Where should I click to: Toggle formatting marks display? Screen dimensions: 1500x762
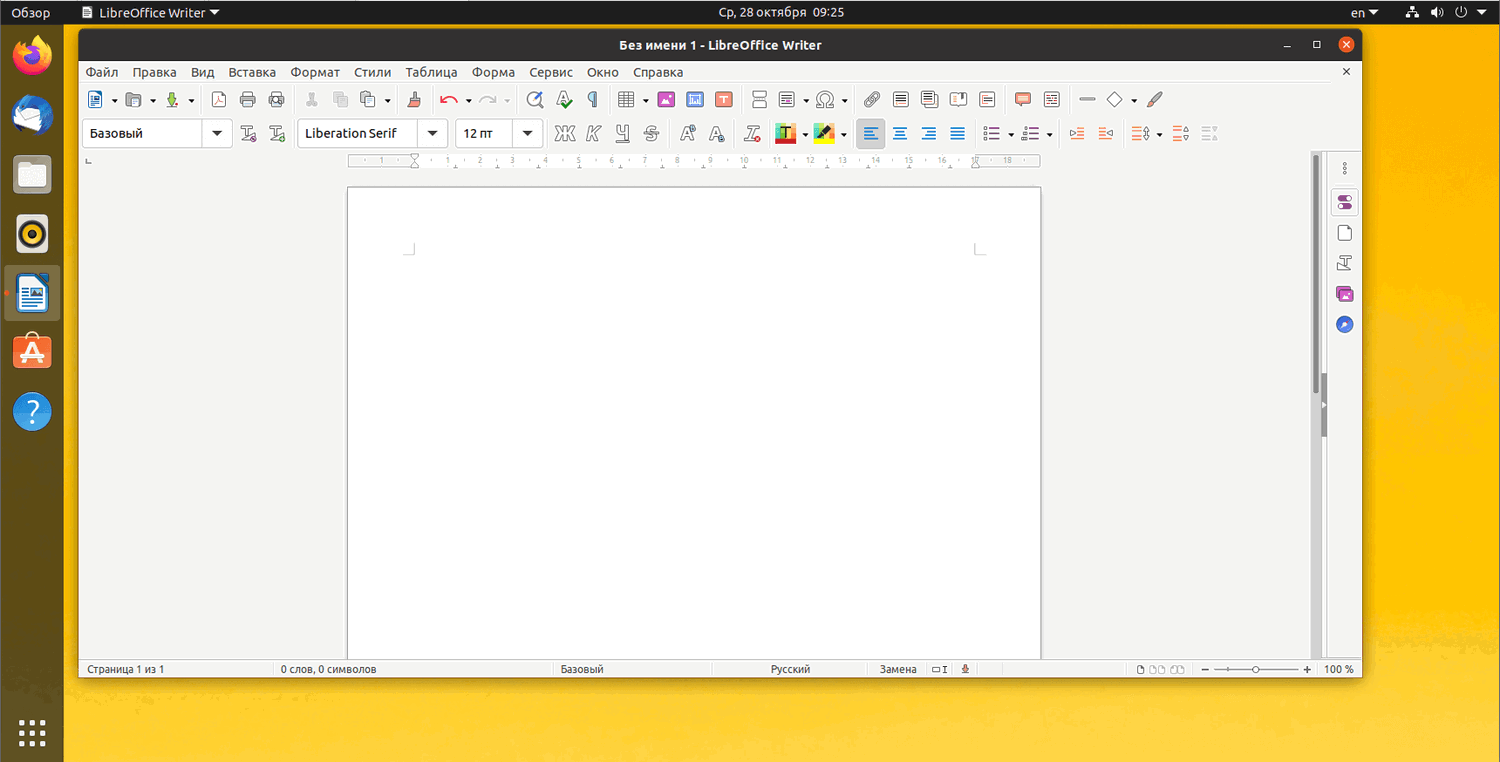coord(592,99)
